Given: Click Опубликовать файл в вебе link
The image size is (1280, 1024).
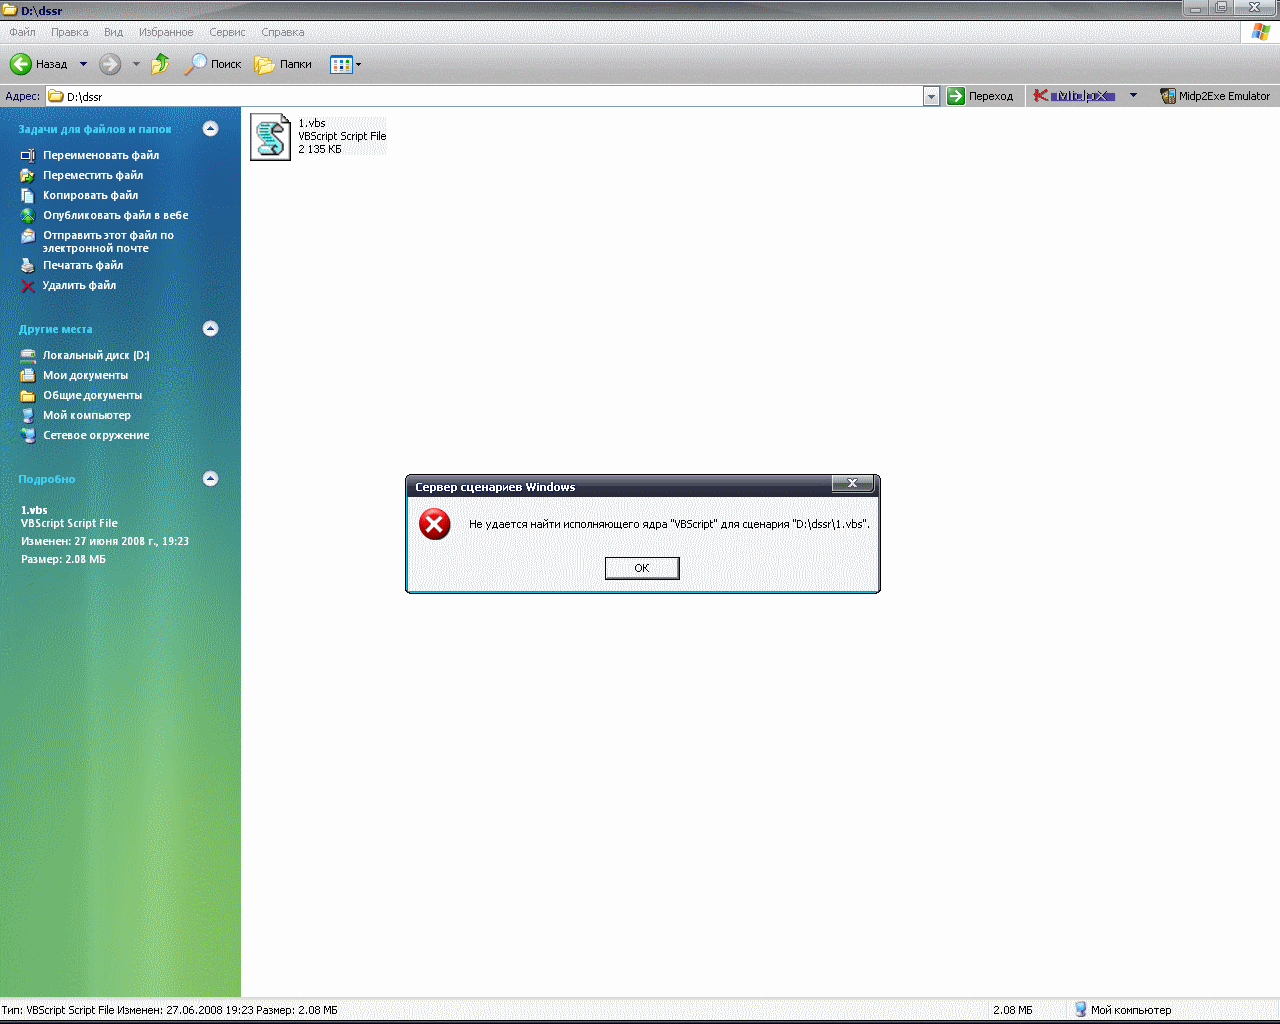Looking at the screenshot, I should pyautogui.click(x=115, y=215).
